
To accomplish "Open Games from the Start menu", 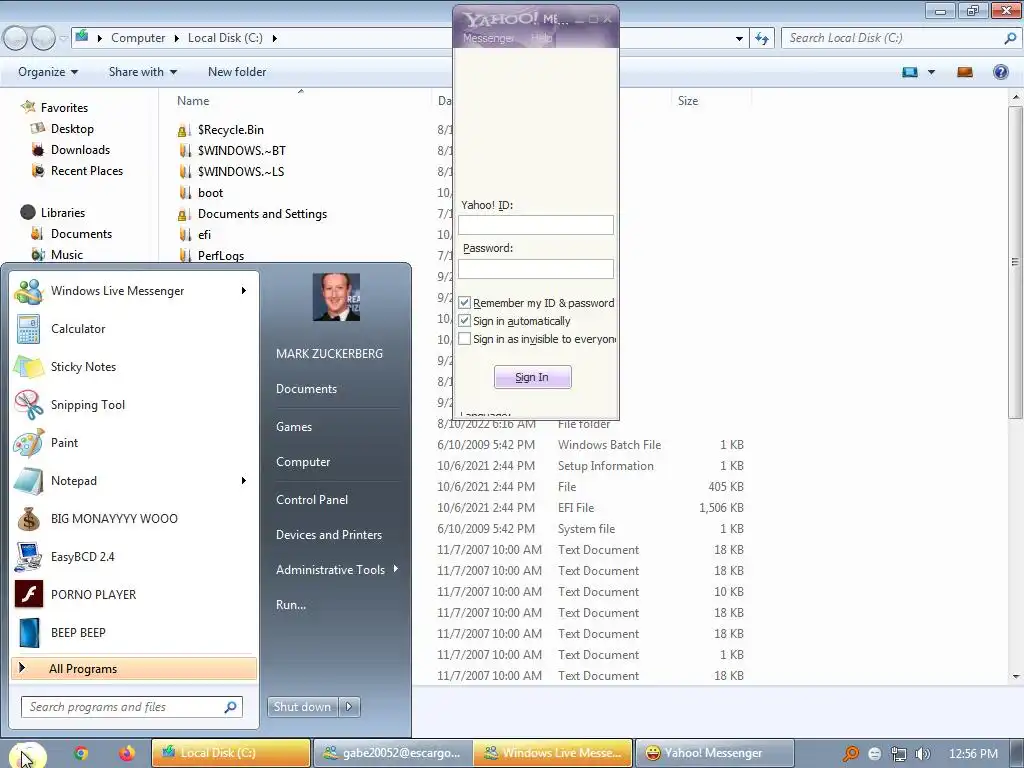I will 294,427.
